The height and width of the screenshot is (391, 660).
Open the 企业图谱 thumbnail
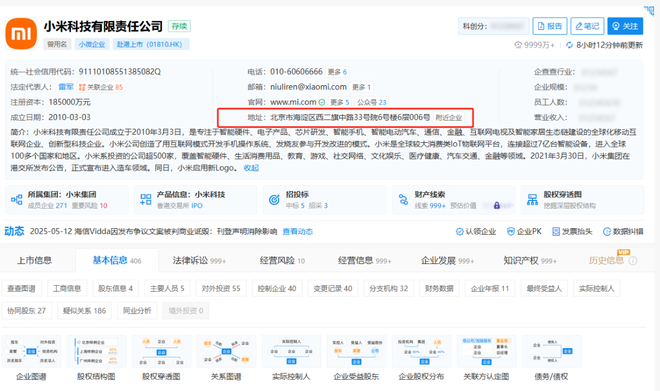point(31,351)
